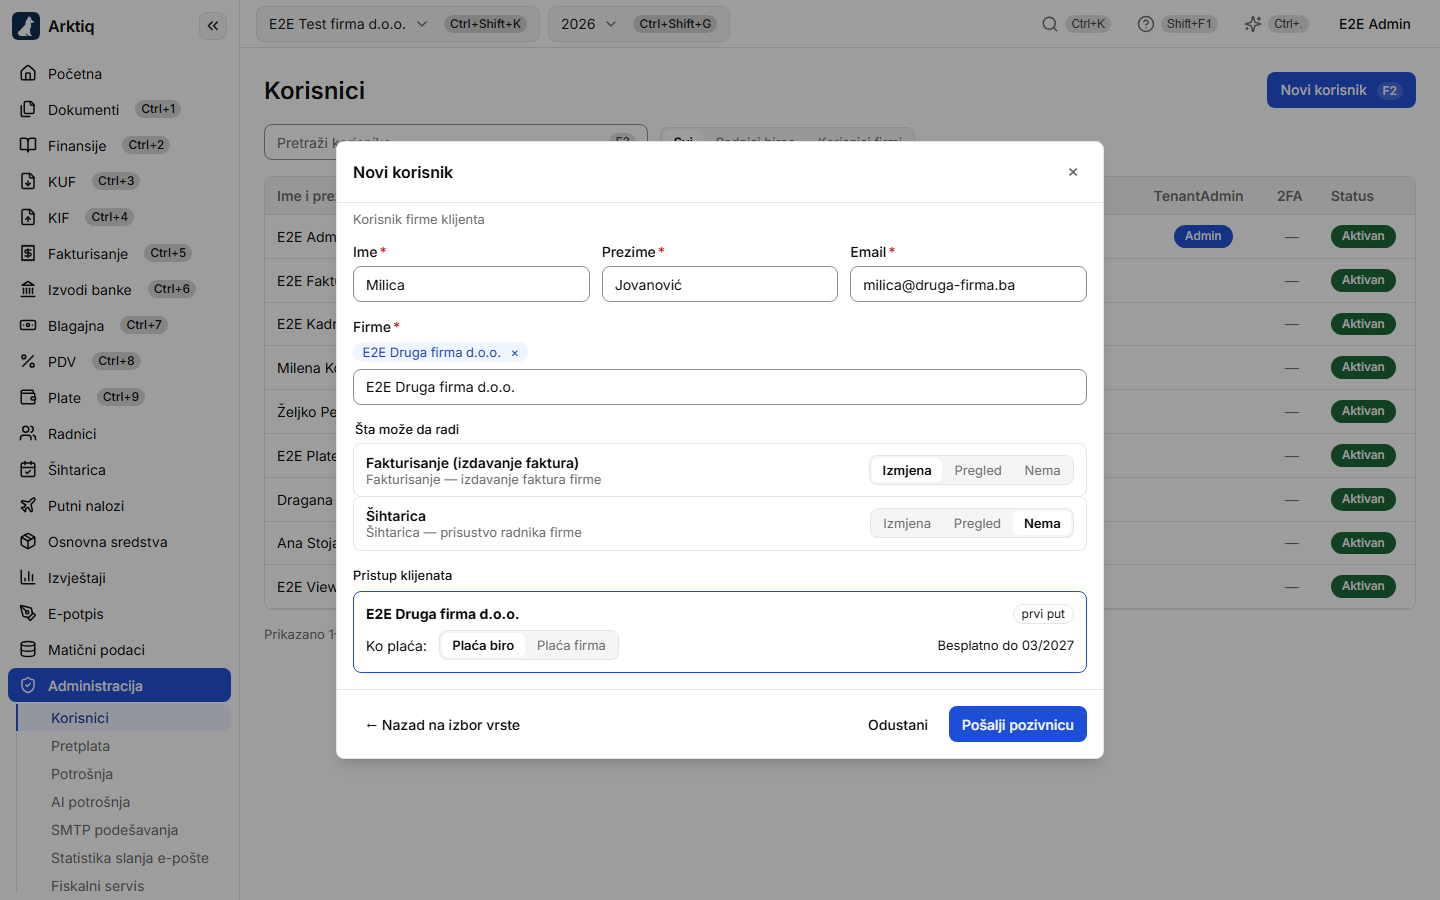The image size is (1440, 900).
Task: Click the Email input field
Action: (x=968, y=284)
